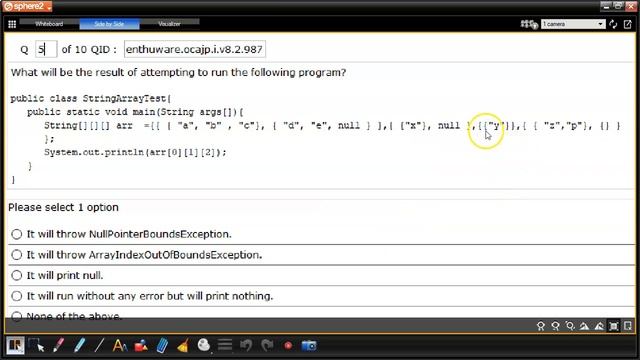Click the third magnifier (zoom reset) icon
640x360 pixels.
[x=570, y=326]
